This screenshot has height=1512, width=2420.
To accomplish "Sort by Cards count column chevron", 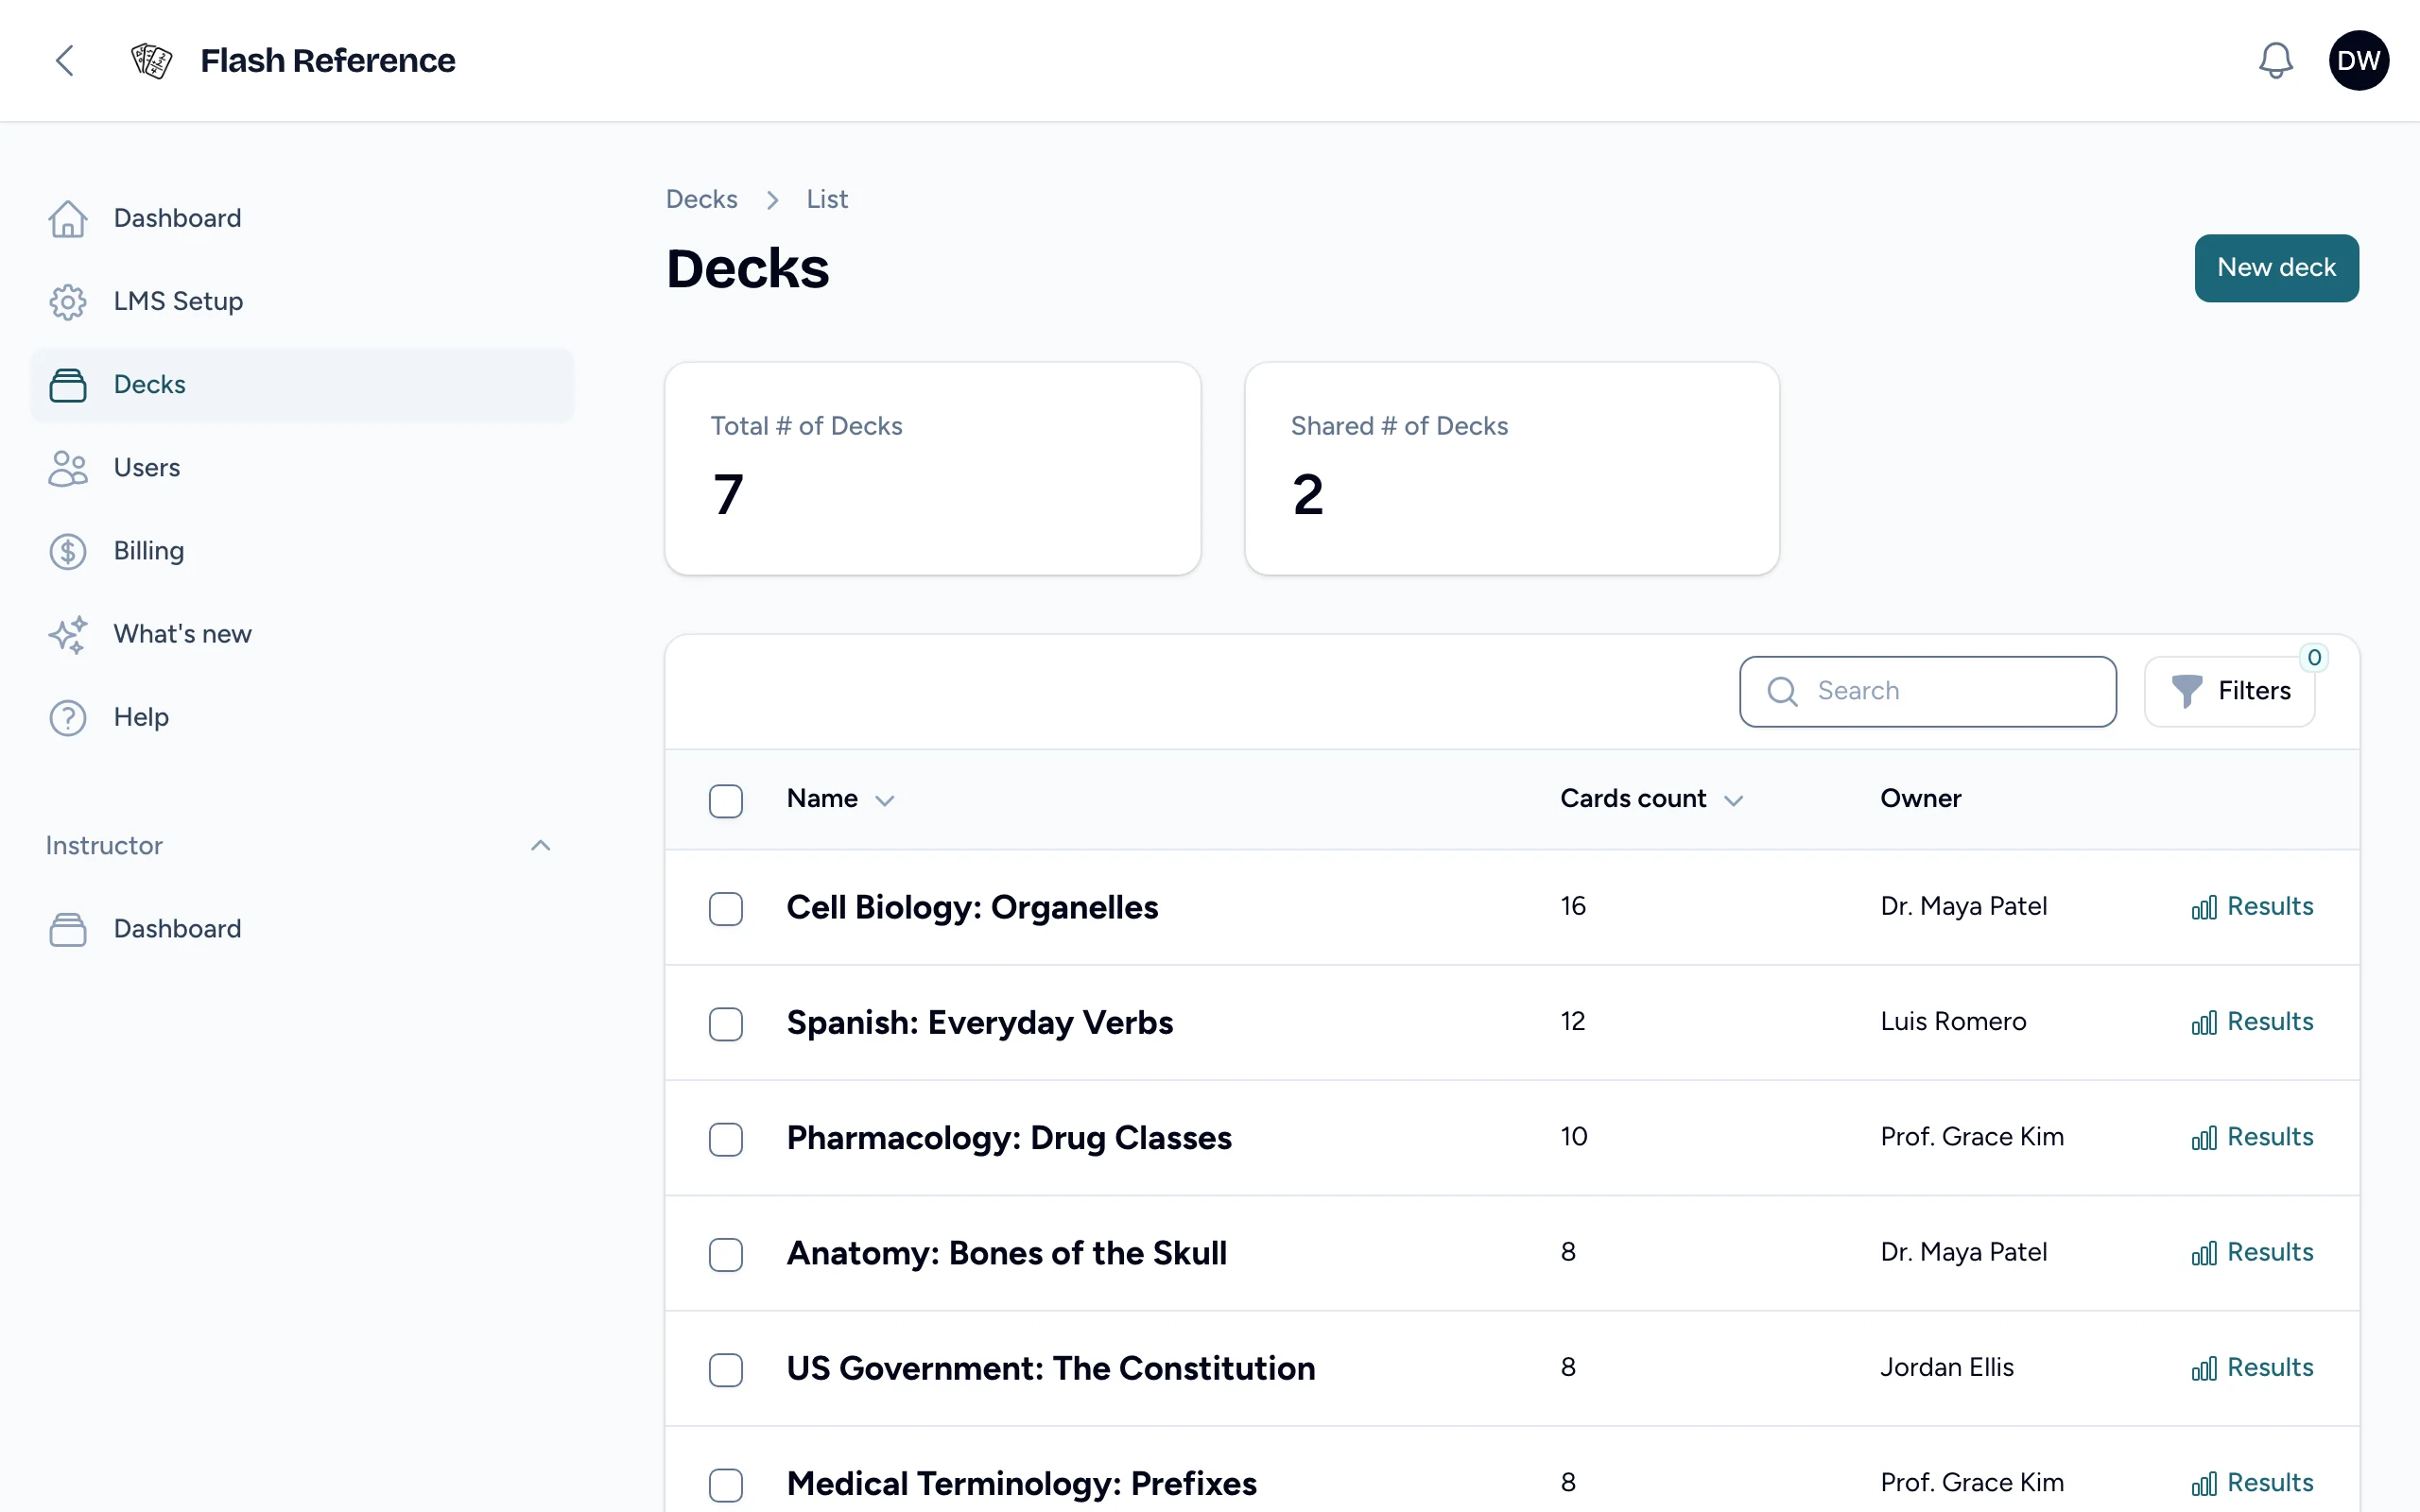I will (x=1734, y=800).
